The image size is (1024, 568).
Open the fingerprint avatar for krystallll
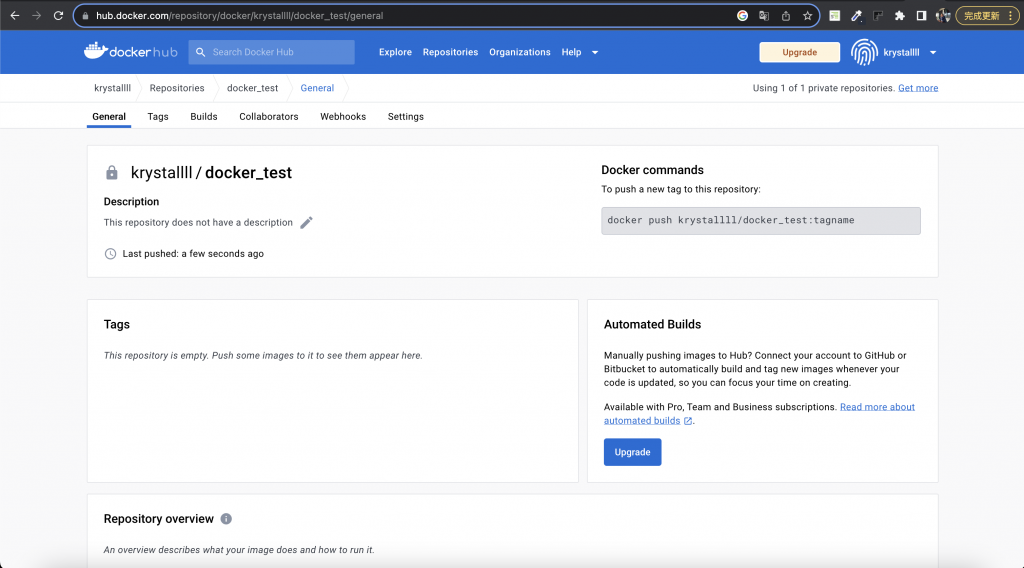(864, 52)
